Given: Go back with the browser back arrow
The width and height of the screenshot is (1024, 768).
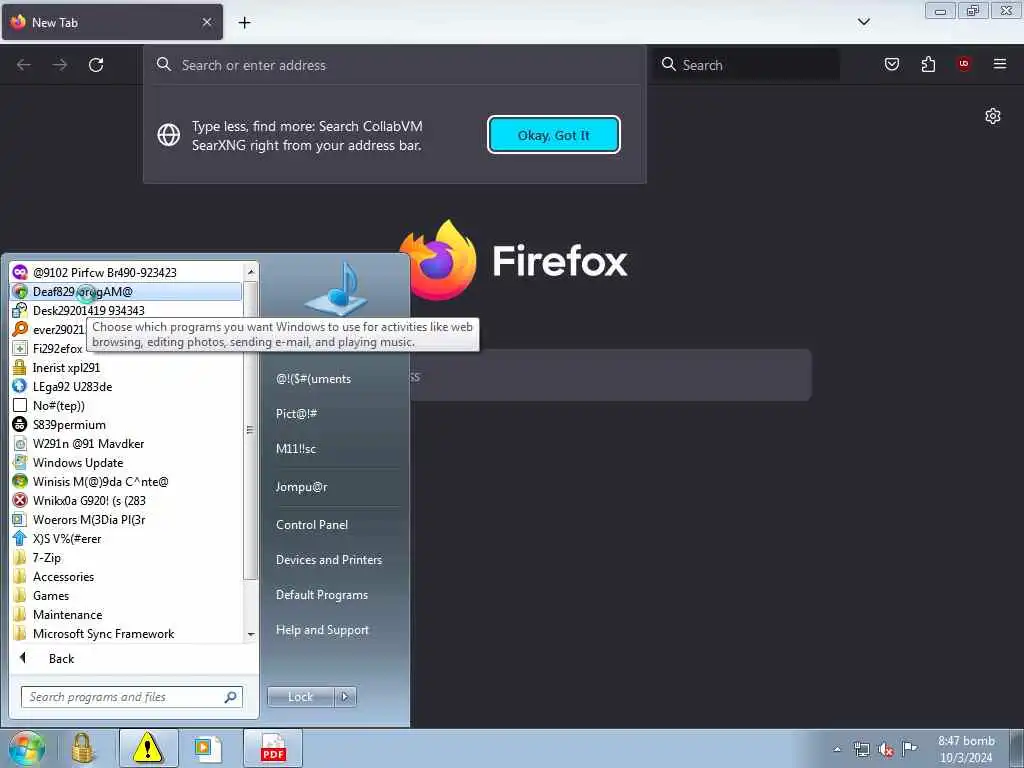Looking at the screenshot, I should tap(24, 65).
